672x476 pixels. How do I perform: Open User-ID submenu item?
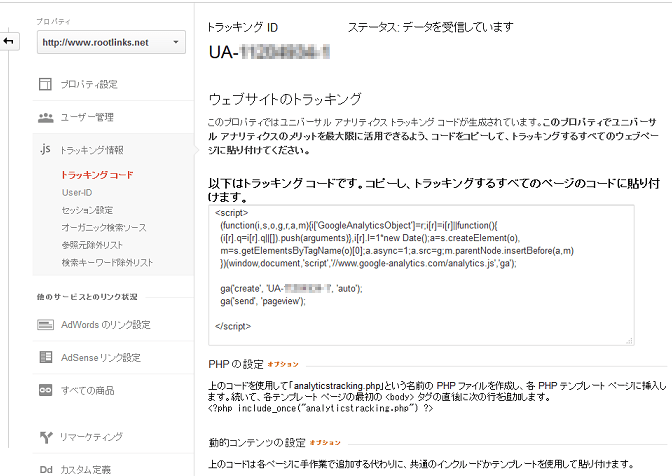[x=77, y=193]
